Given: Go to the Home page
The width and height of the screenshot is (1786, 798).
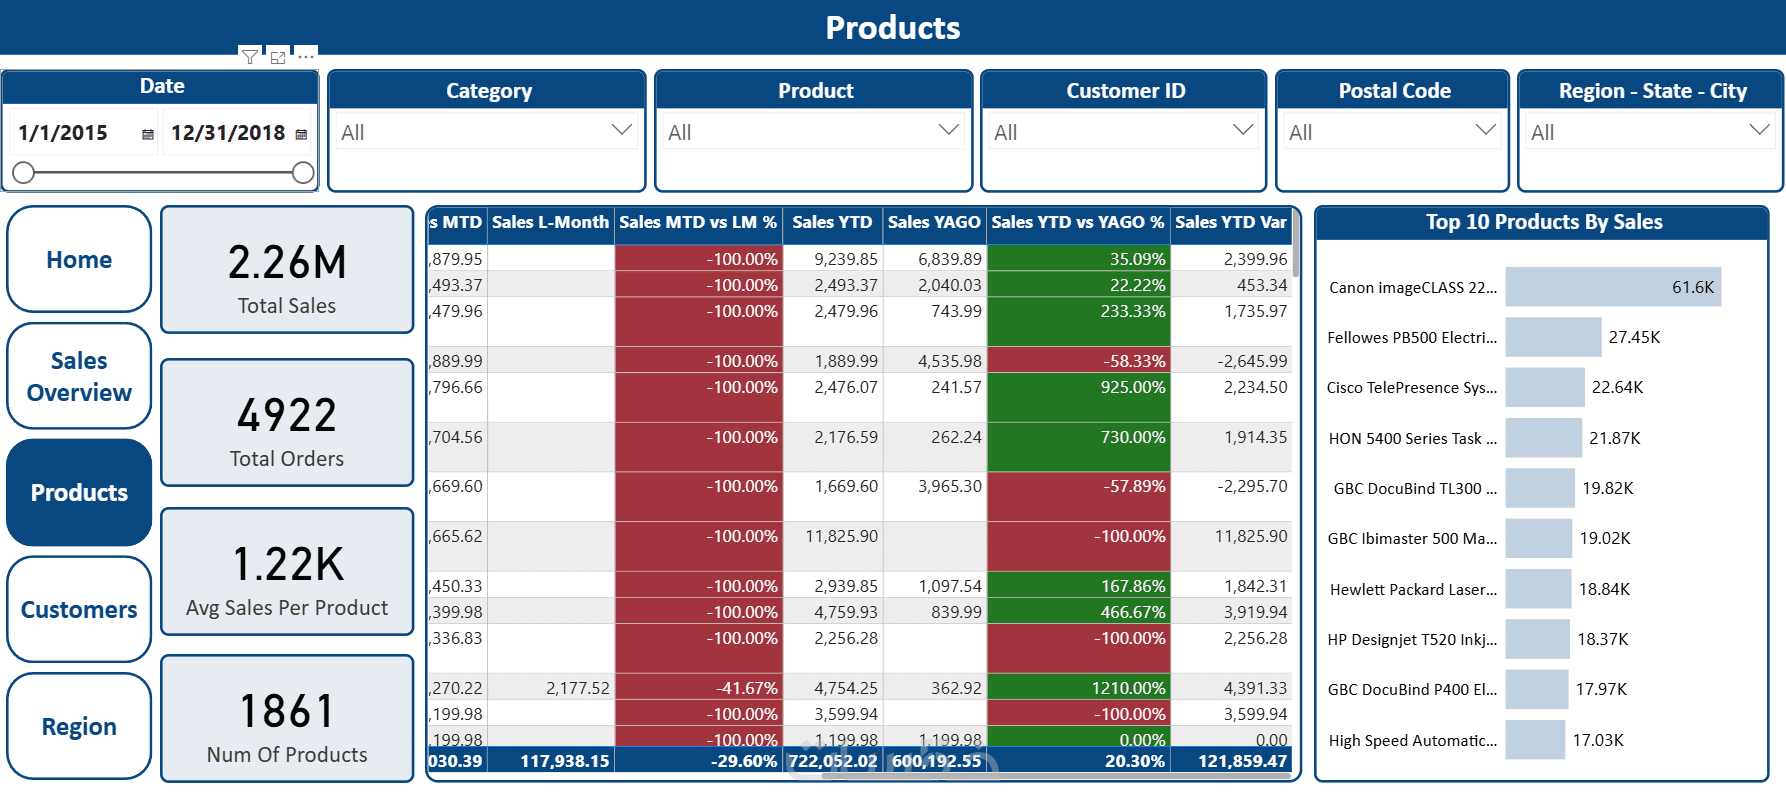Looking at the screenshot, I should point(79,260).
